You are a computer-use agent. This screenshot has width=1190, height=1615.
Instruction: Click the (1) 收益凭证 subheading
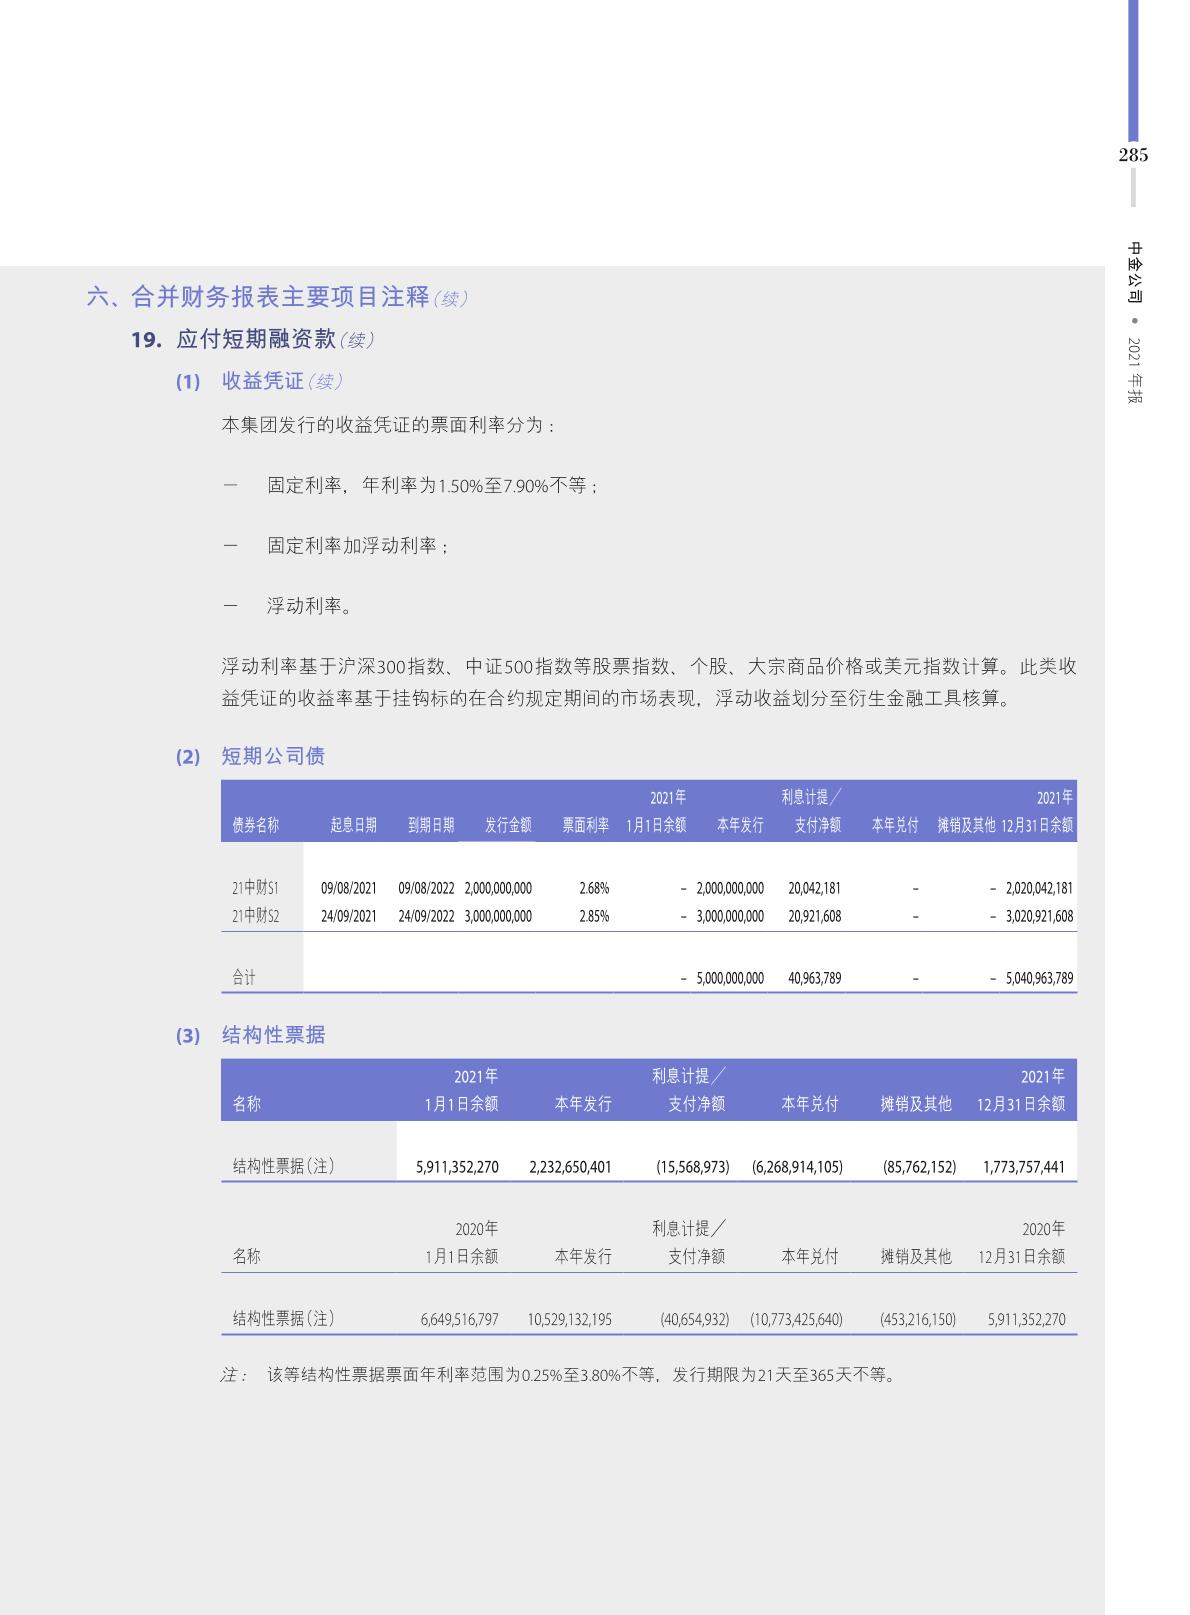coord(262,381)
